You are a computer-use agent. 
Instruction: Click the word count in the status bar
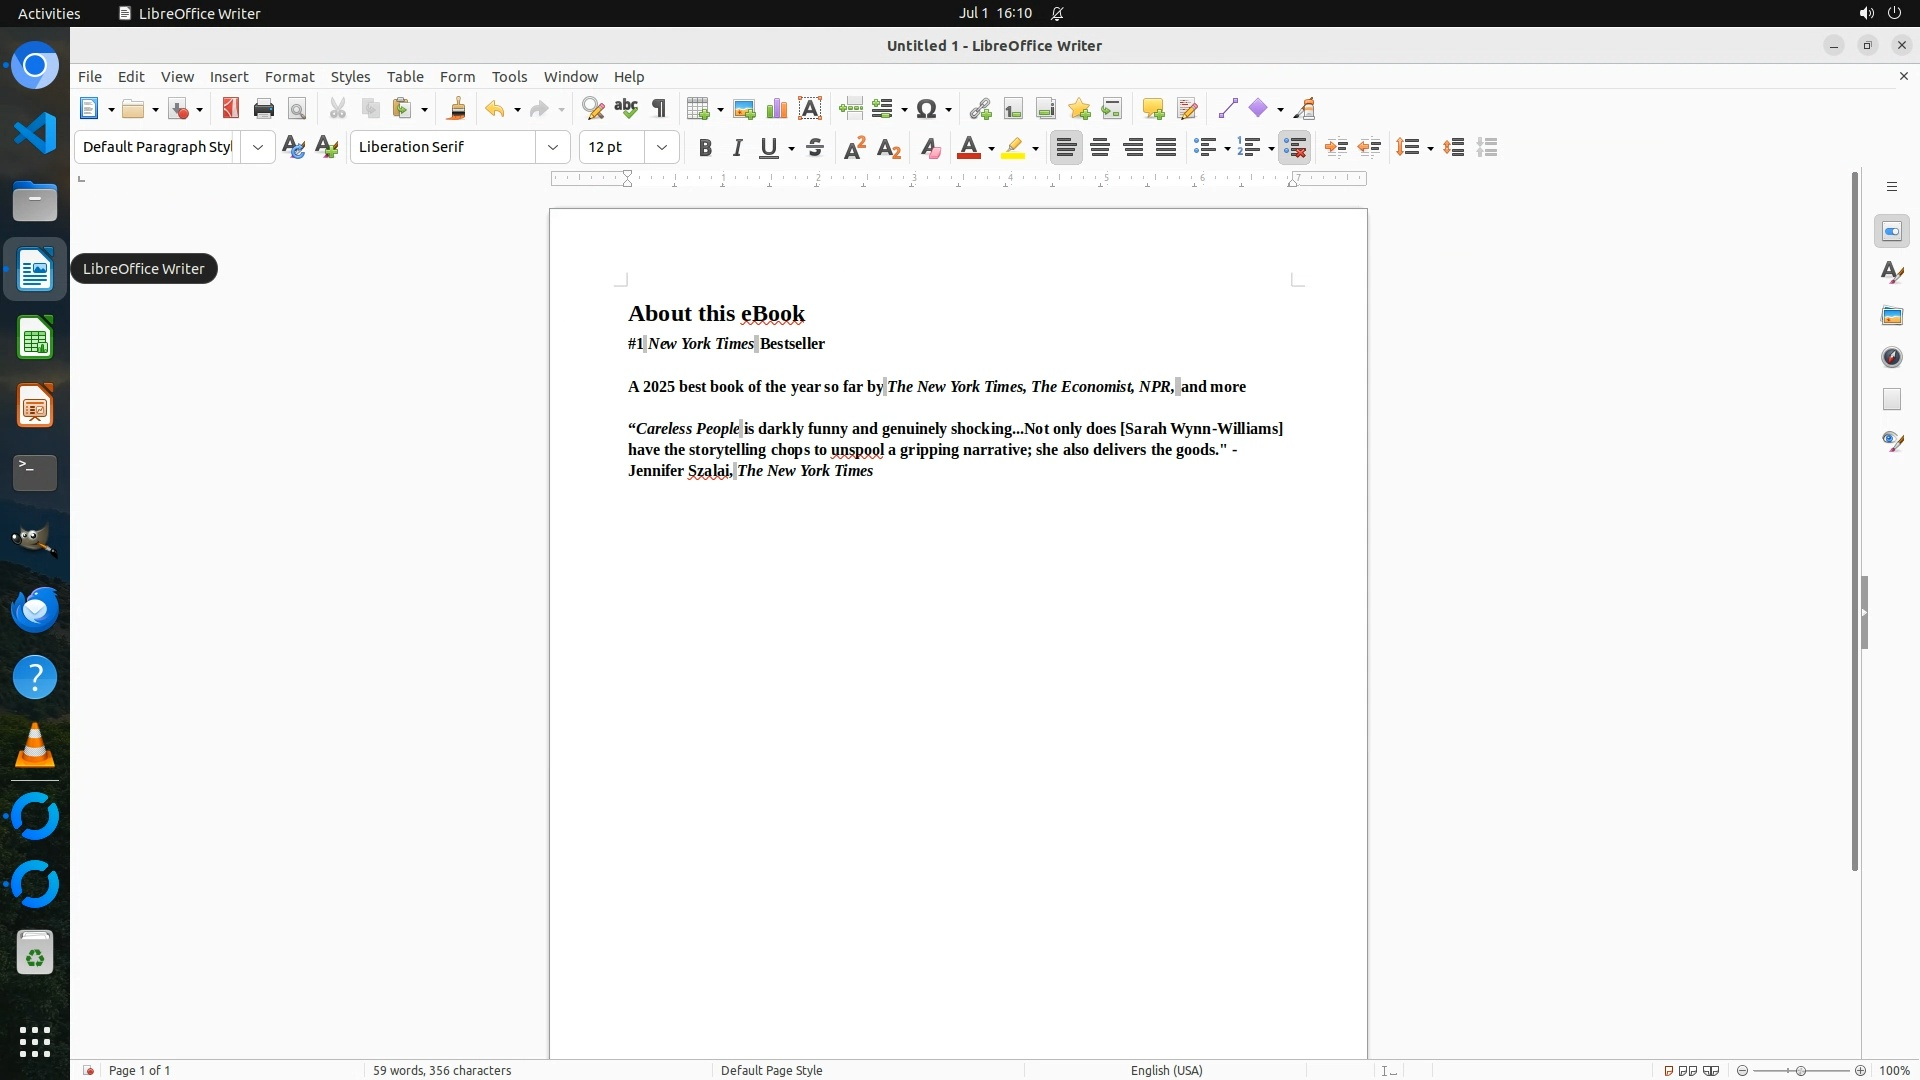[442, 1070]
